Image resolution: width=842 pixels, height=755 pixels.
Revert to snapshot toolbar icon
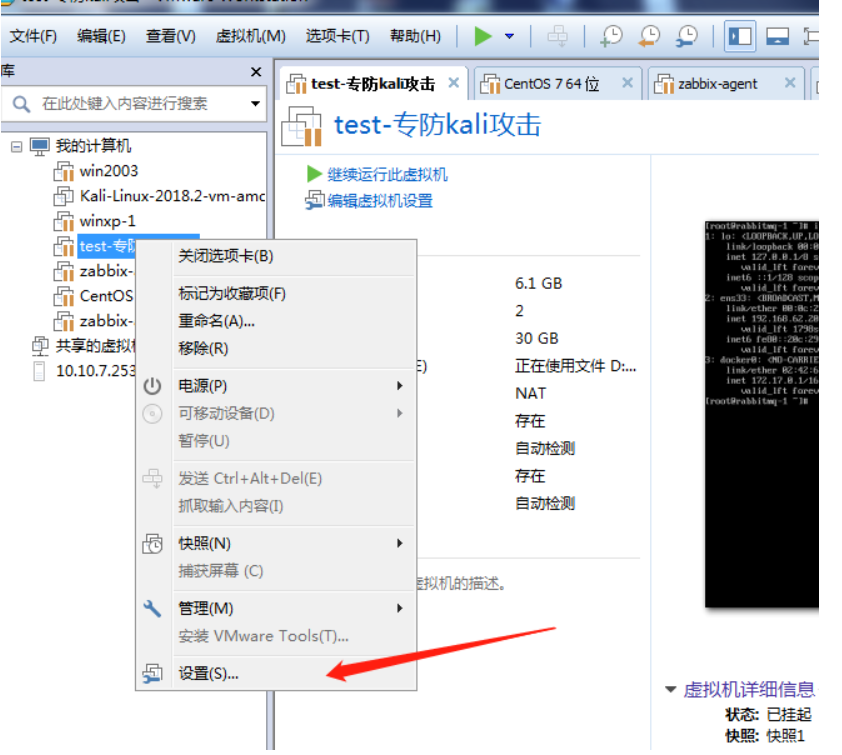click(x=649, y=37)
